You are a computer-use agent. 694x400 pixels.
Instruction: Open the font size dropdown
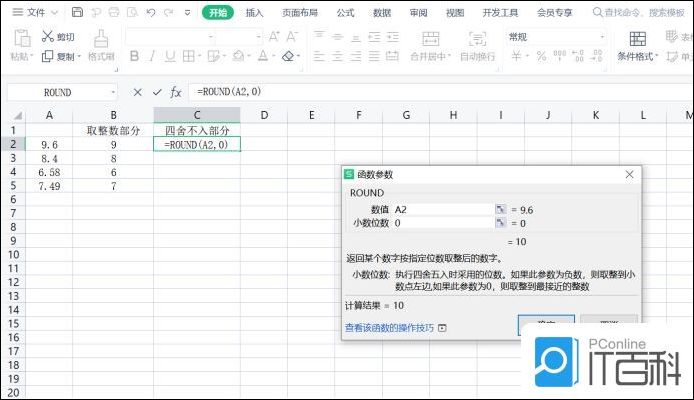(259, 37)
